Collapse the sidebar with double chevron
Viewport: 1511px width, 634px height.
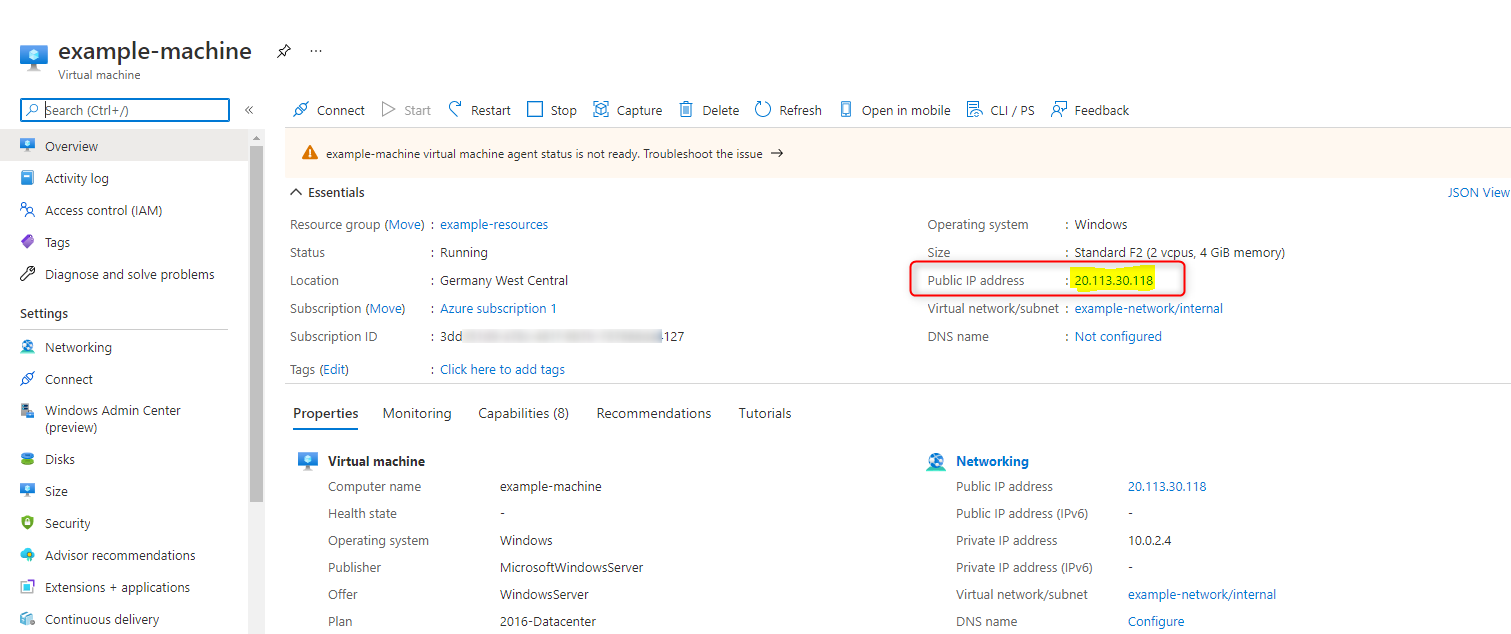point(249,110)
